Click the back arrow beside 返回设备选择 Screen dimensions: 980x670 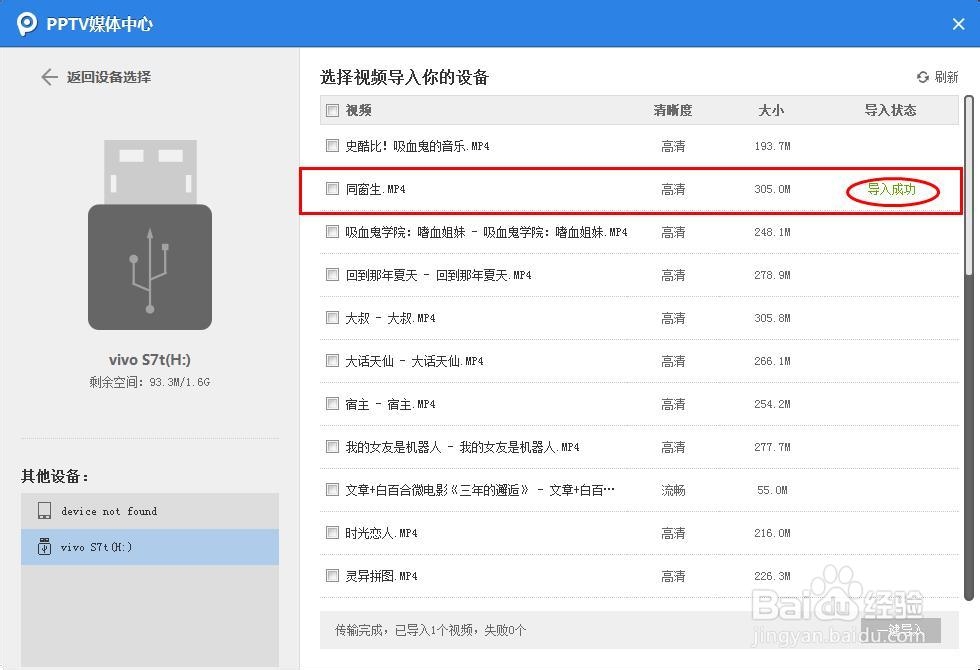(49, 76)
